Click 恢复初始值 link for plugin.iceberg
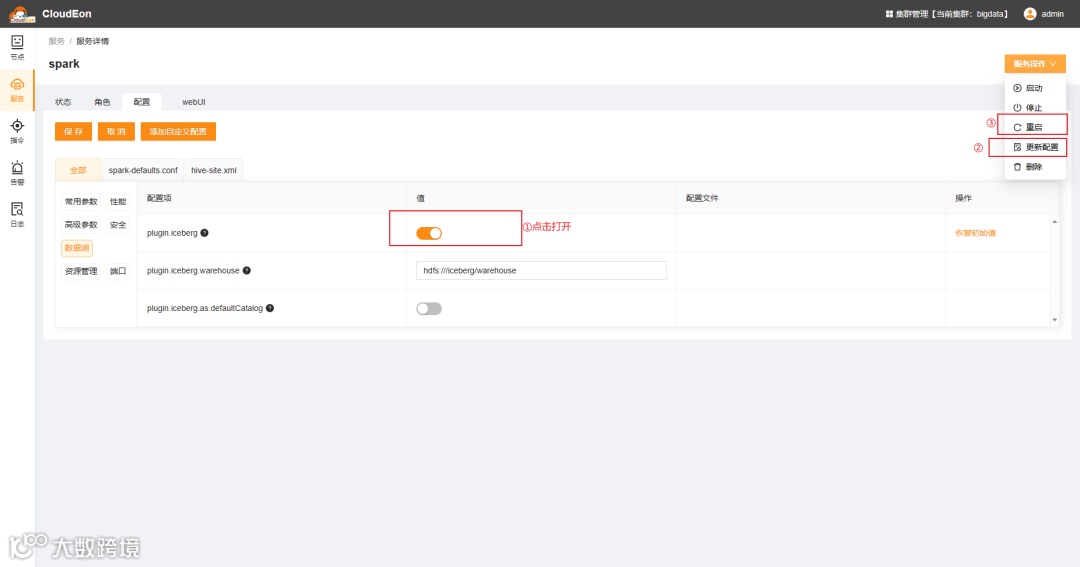Image resolution: width=1080 pixels, height=567 pixels. tap(975, 233)
